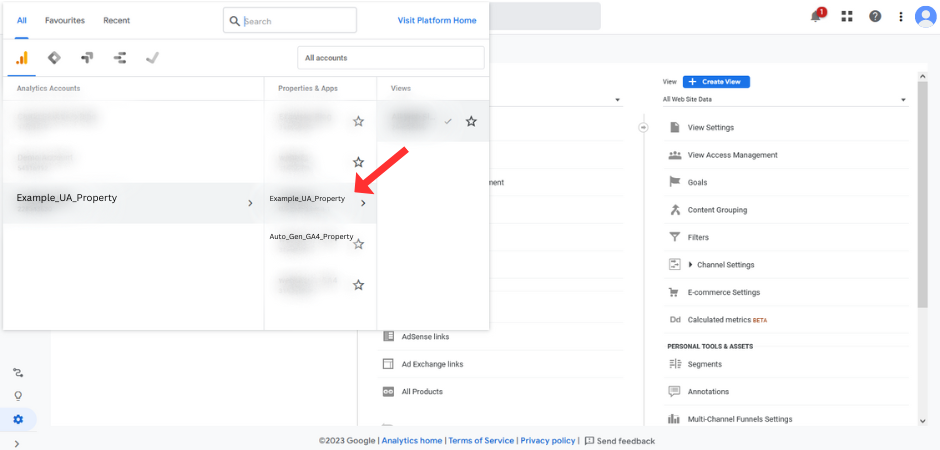The height and width of the screenshot is (450, 940).
Task: Click the Multi-Channel Funnels bar chart icon
Action: [x=674, y=419]
